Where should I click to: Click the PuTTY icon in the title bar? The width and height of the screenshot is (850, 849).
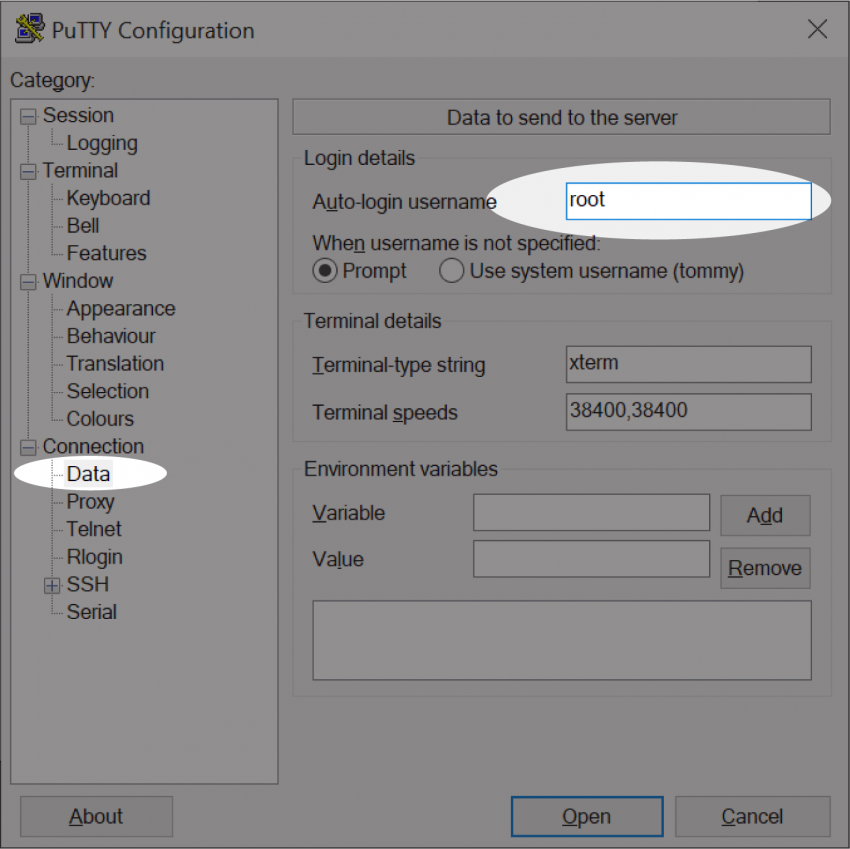tap(29, 29)
